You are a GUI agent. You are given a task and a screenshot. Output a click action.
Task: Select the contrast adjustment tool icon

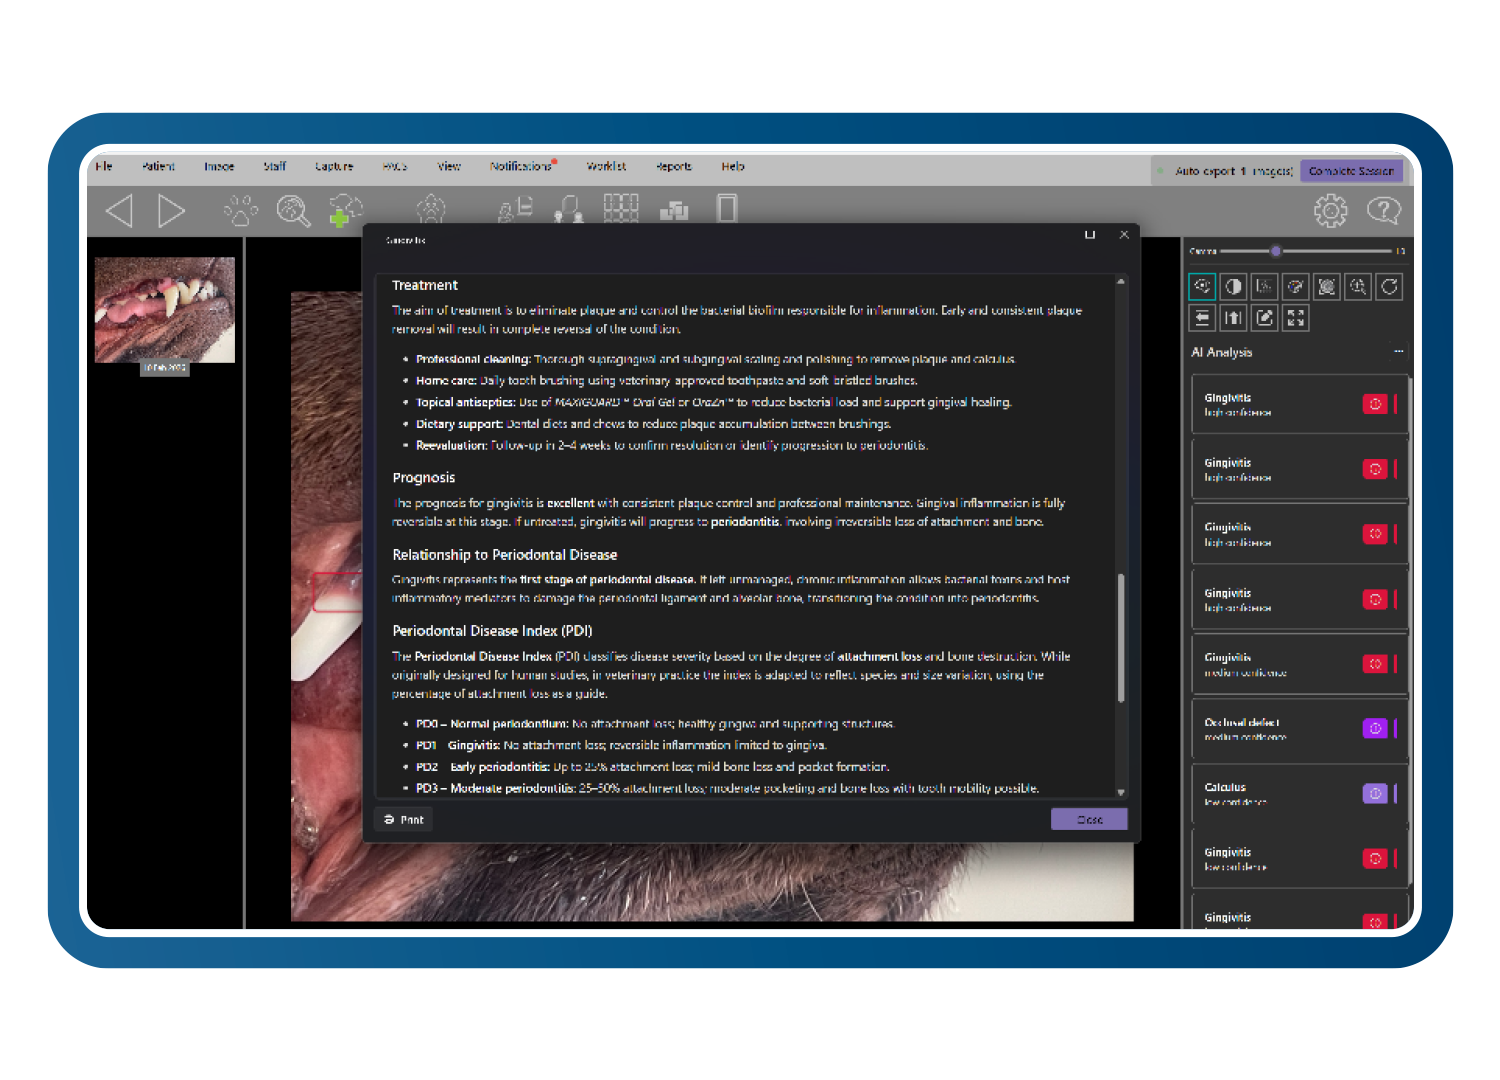click(1234, 287)
